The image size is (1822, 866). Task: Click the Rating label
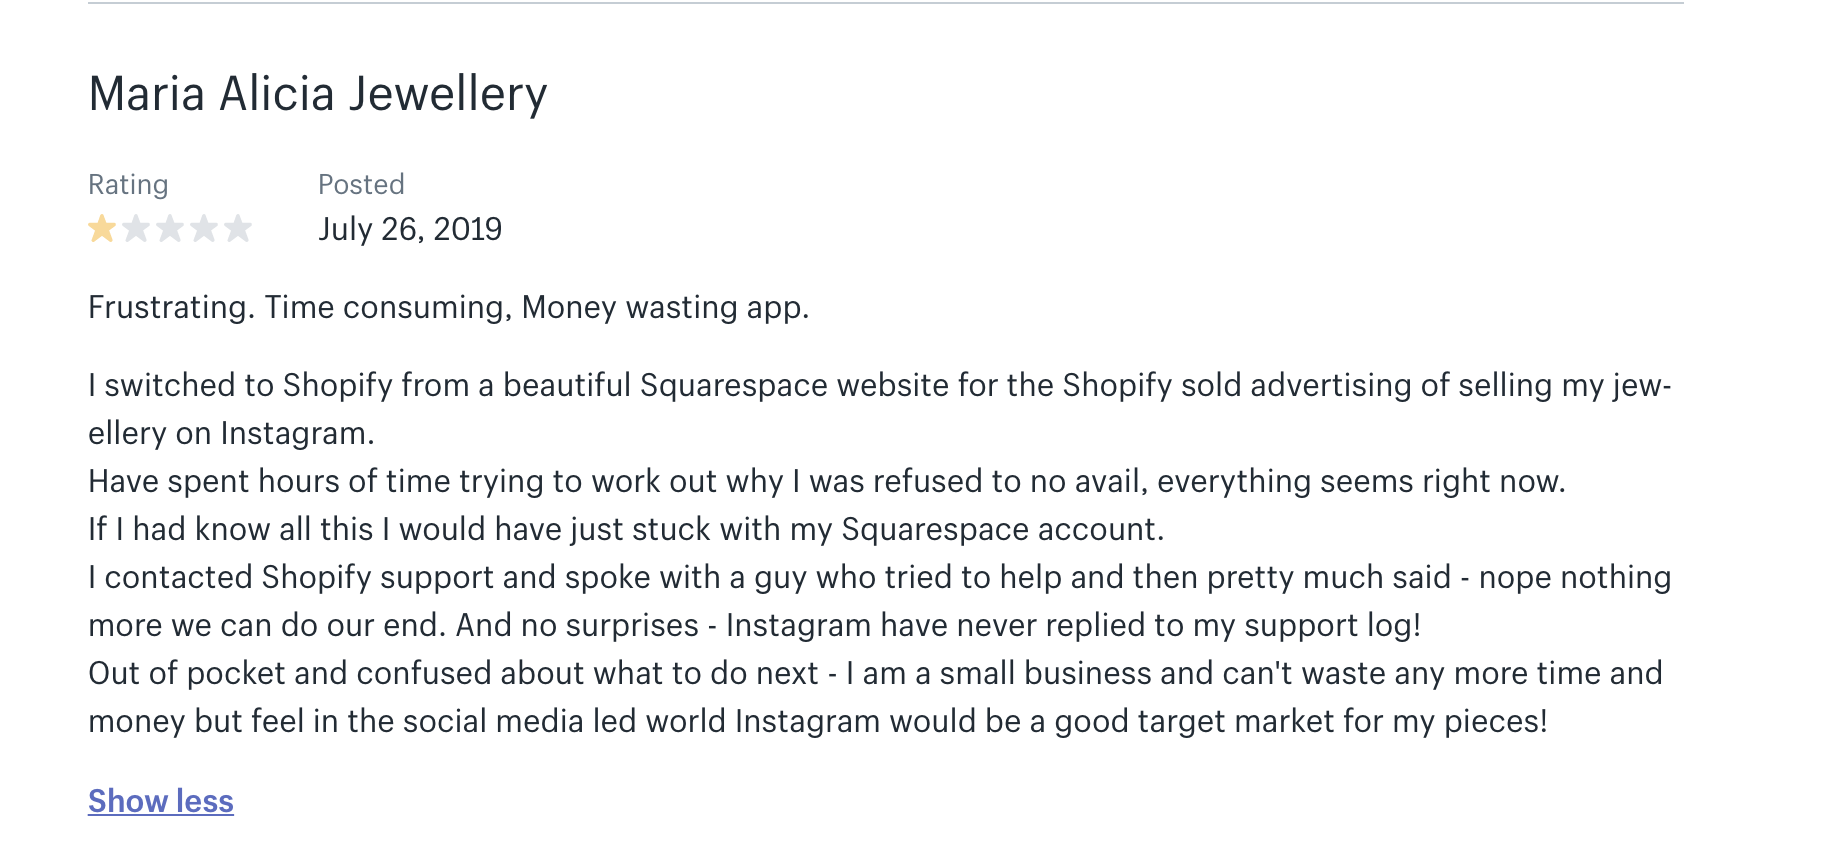(128, 185)
